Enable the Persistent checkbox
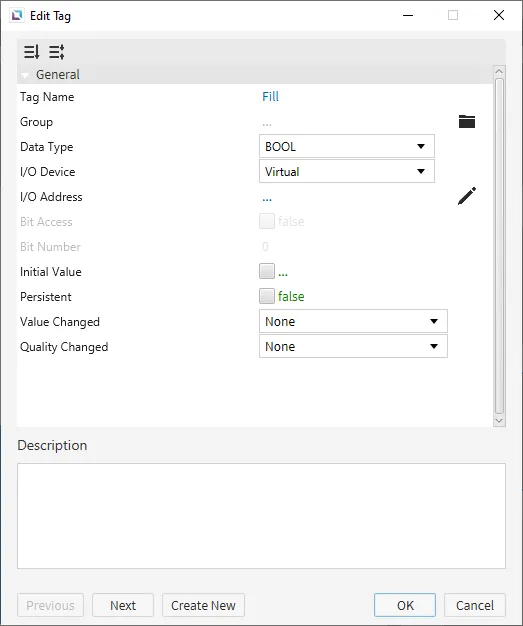 pos(267,296)
